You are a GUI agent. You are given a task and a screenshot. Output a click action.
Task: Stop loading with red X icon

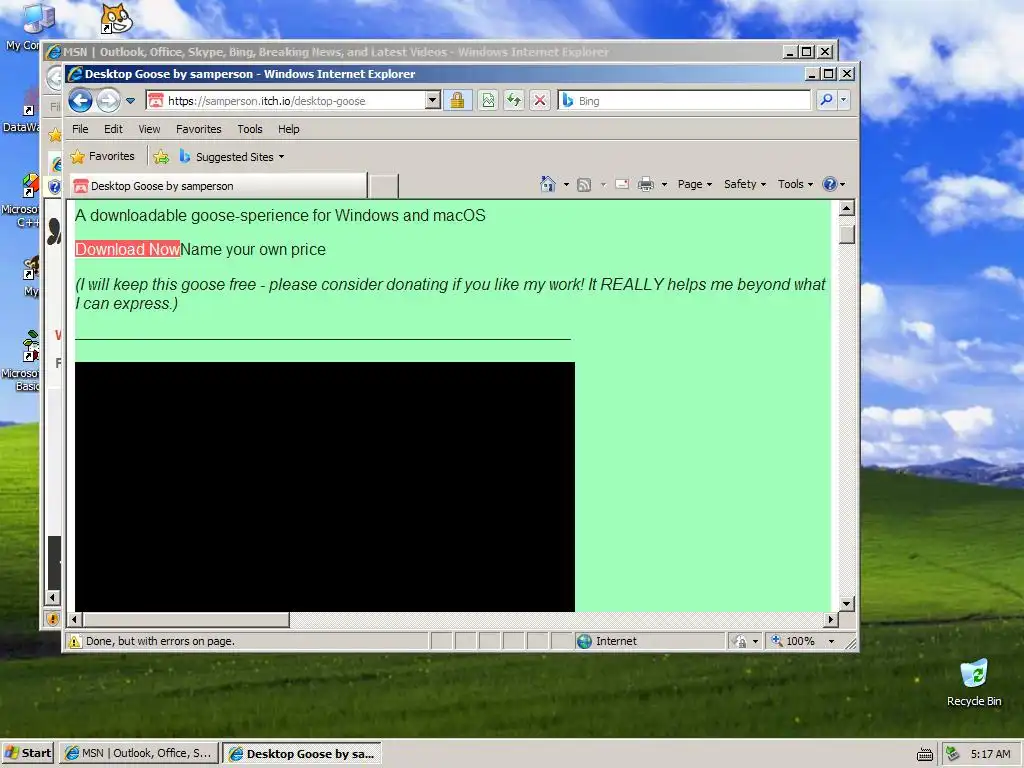[x=539, y=101]
